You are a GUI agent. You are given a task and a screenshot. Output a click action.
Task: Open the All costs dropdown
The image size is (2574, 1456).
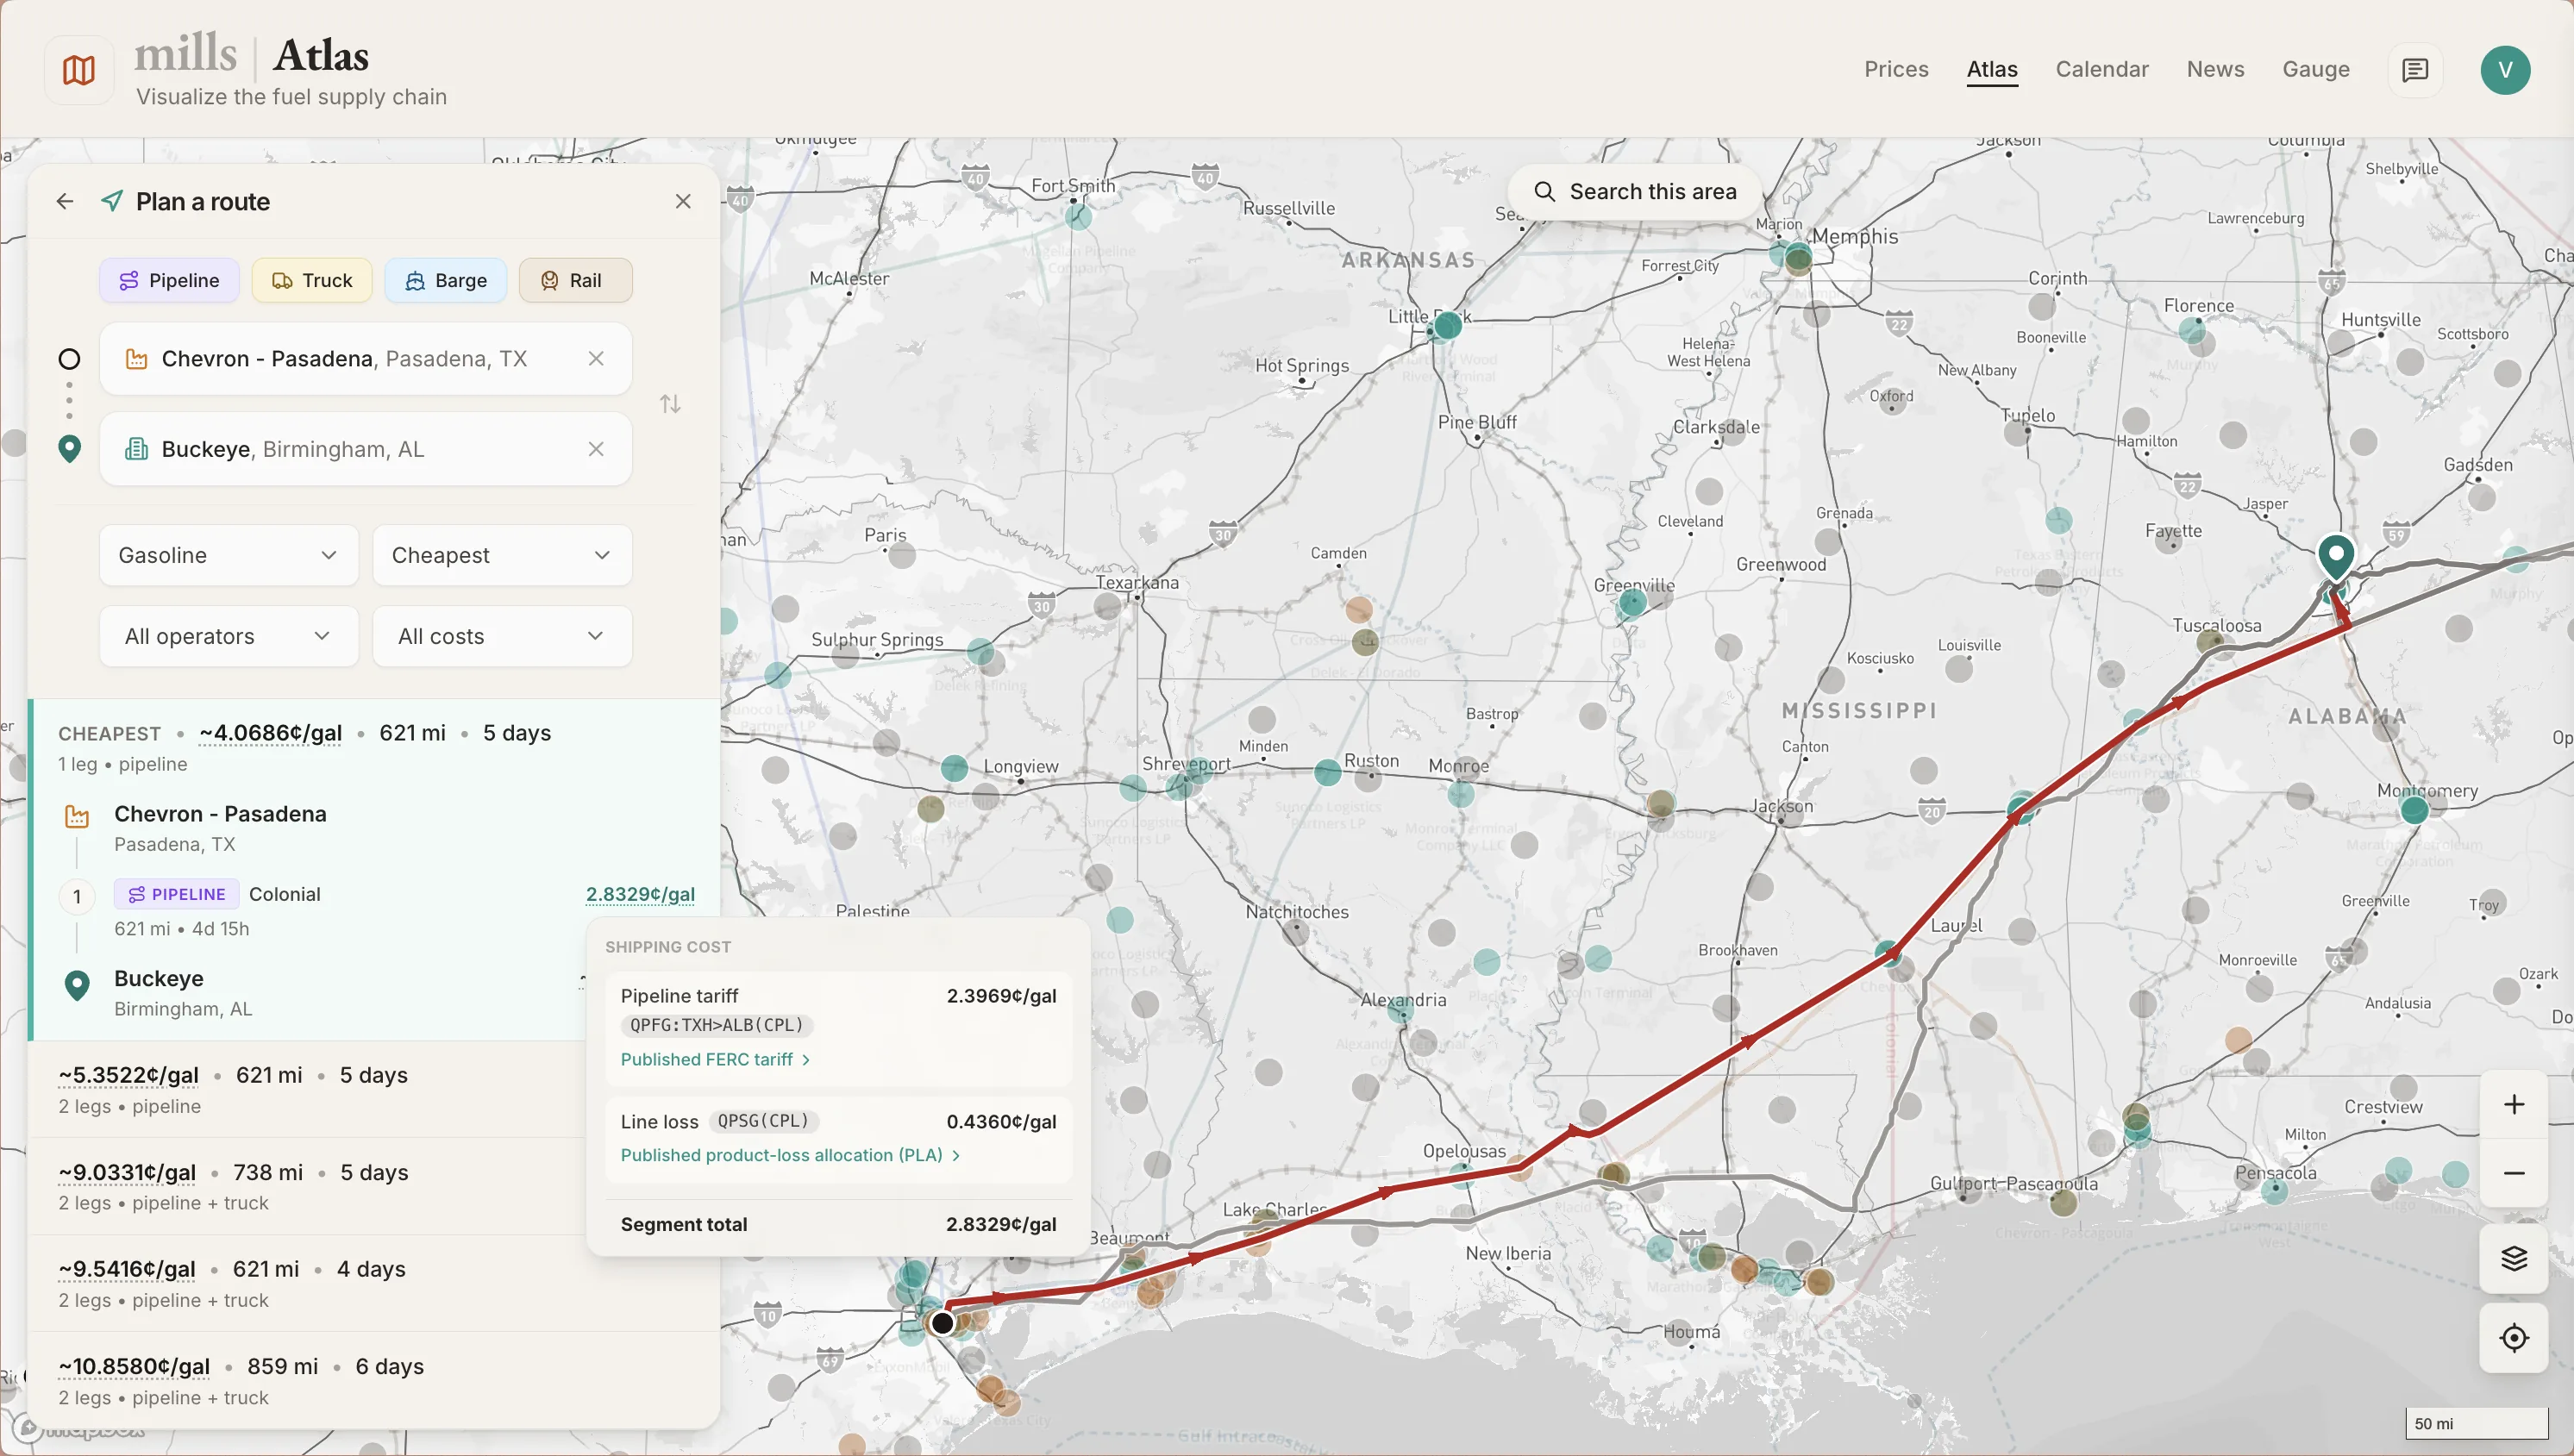(x=502, y=636)
